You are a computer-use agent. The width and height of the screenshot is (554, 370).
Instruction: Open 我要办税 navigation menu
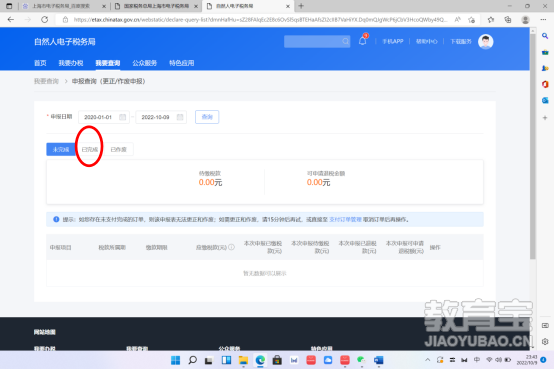(71, 63)
